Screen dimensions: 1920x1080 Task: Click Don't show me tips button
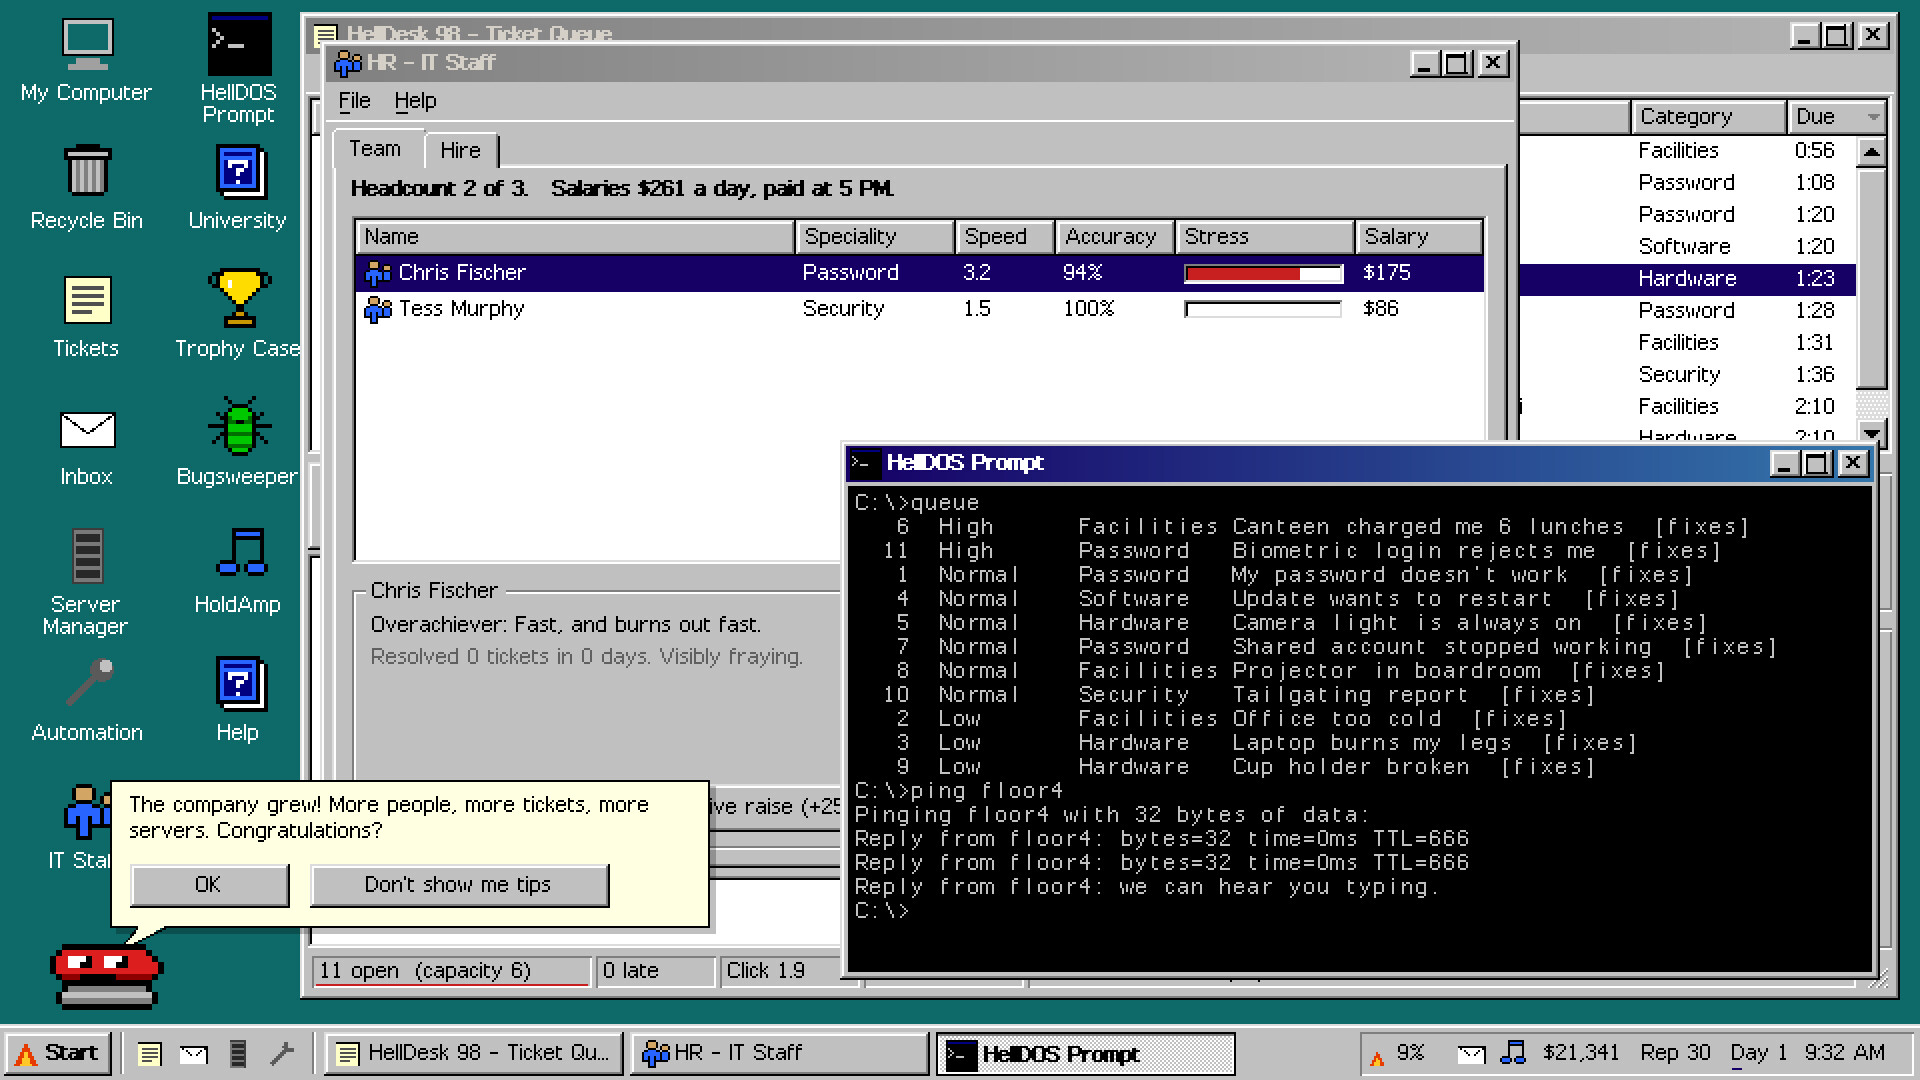click(x=459, y=885)
